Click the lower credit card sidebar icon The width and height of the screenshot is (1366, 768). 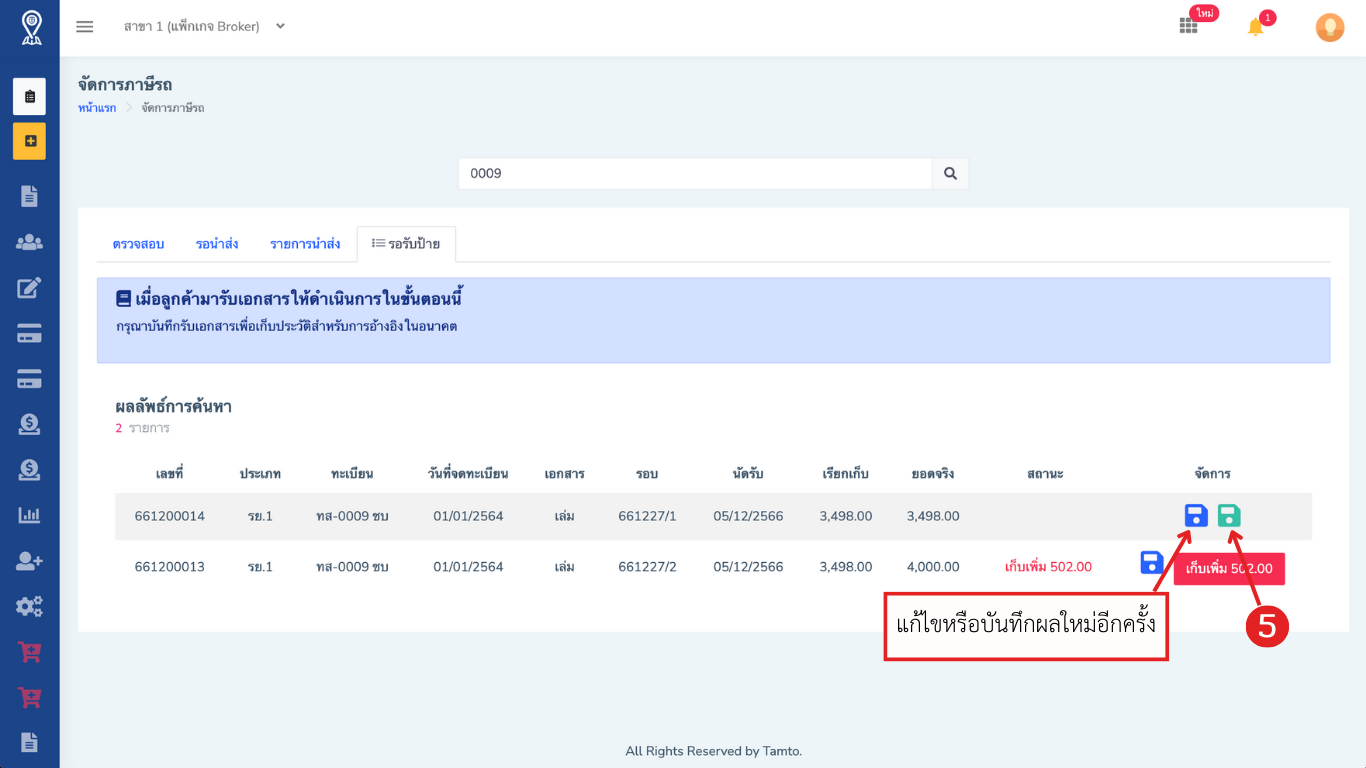pos(29,379)
